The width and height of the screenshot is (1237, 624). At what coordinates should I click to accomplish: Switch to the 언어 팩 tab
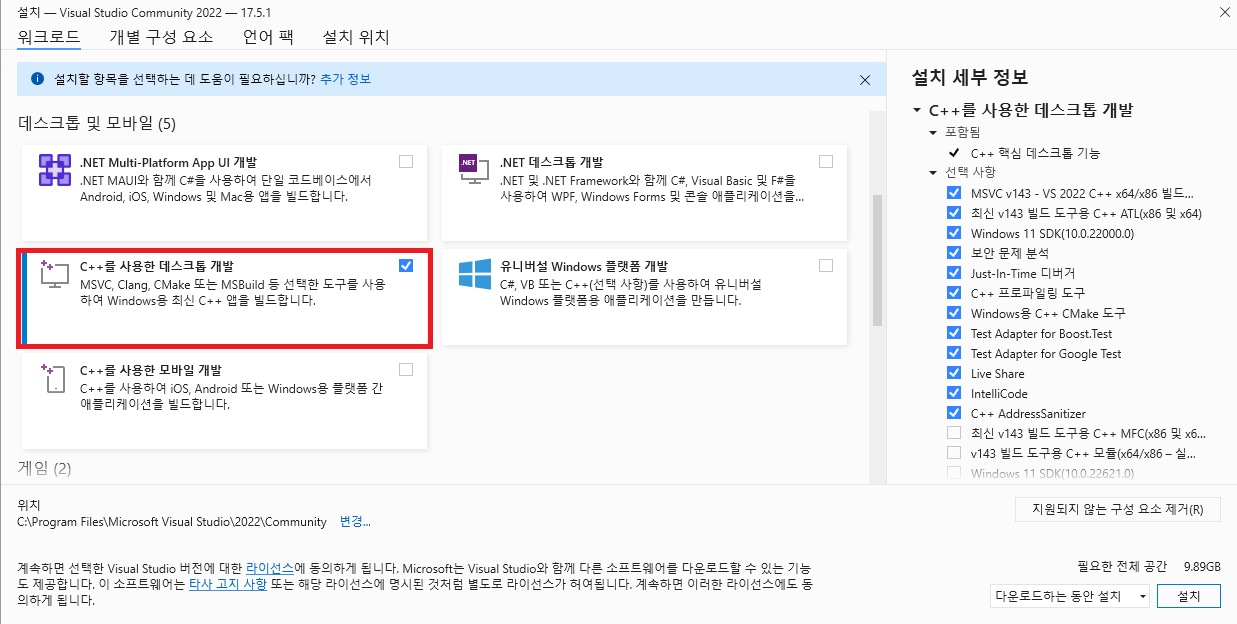(x=267, y=37)
